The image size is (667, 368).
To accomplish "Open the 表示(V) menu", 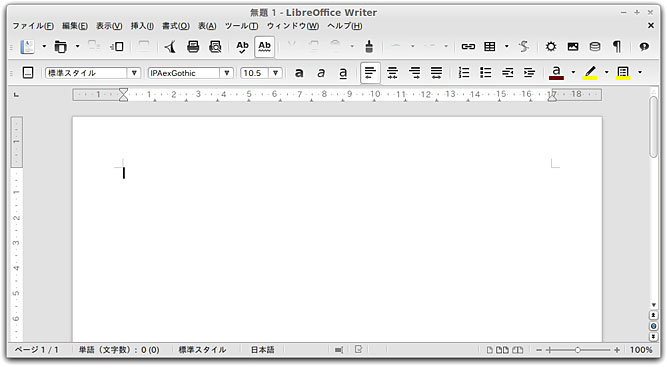I will [109, 26].
